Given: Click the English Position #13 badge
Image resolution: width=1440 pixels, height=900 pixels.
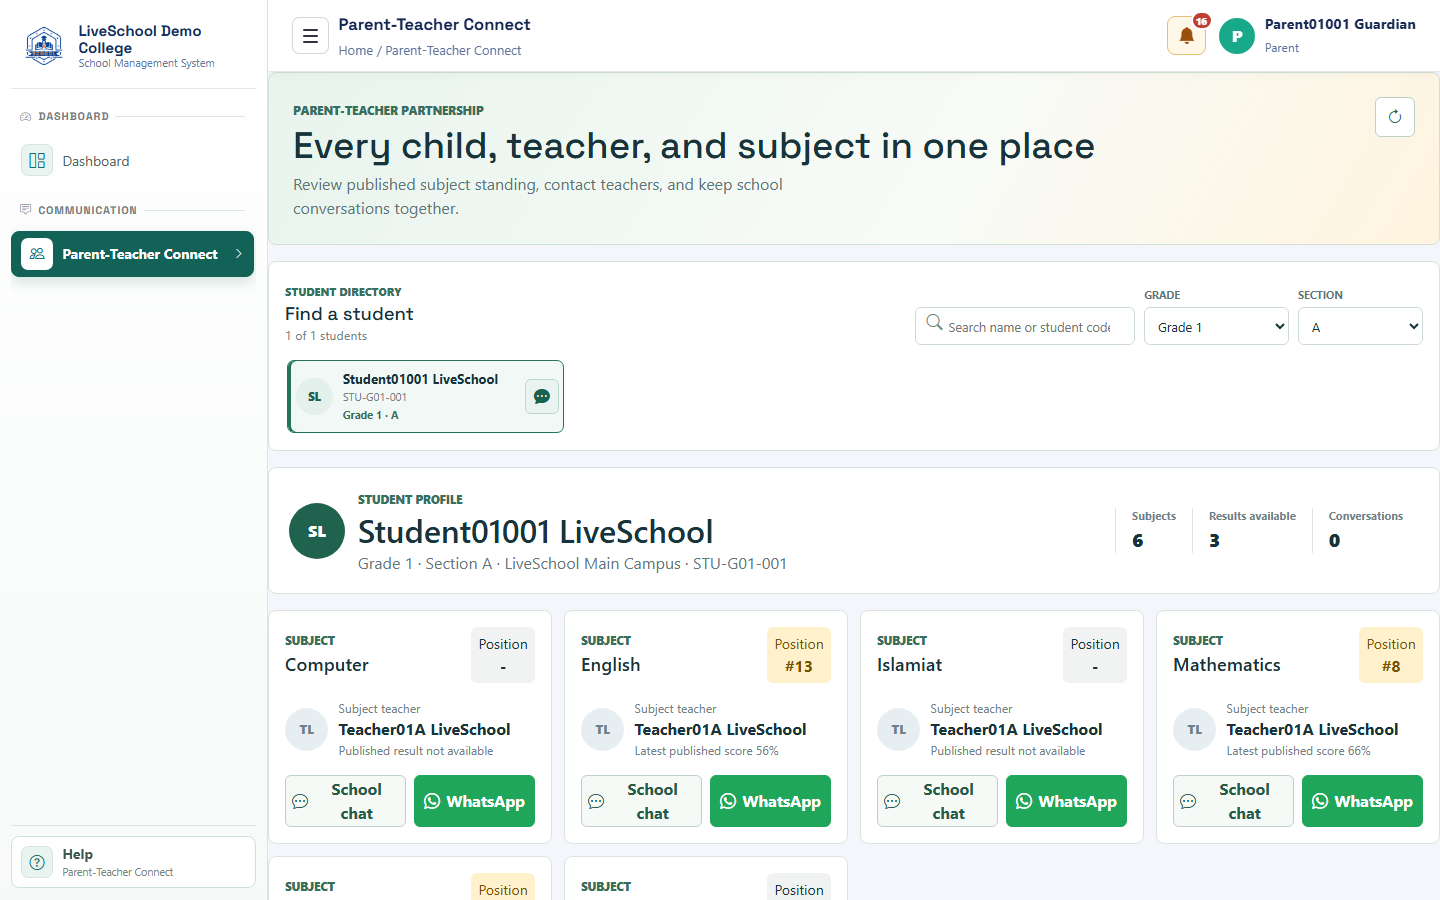Looking at the screenshot, I should tap(799, 655).
